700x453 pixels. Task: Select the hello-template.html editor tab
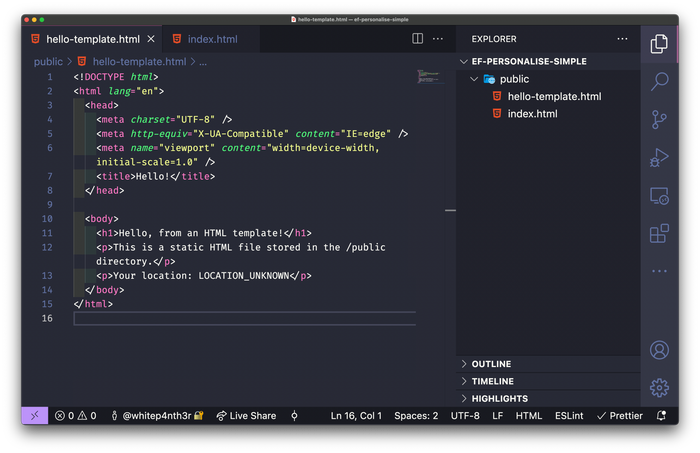click(x=92, y=39)
